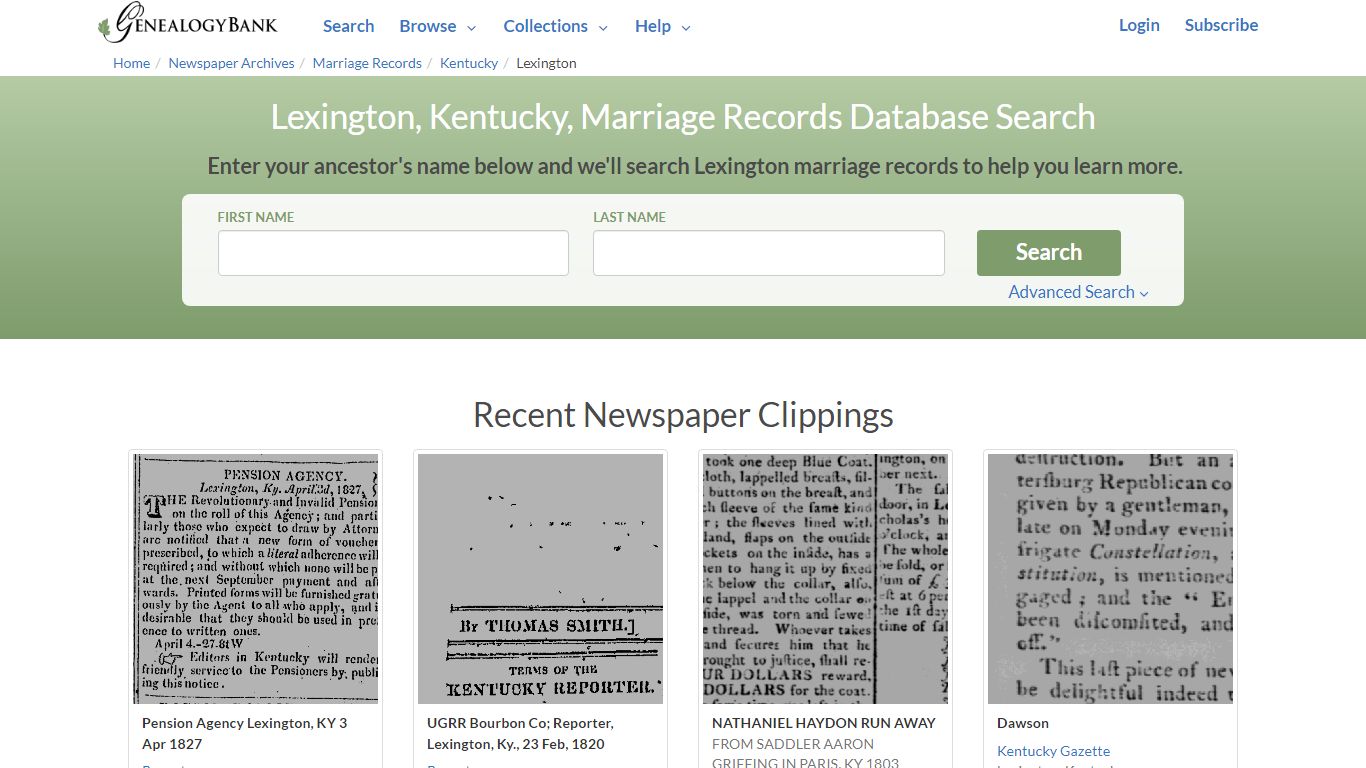
Task: Click the green Search button
Action: pyautogui.click(x=1048, y=253)
